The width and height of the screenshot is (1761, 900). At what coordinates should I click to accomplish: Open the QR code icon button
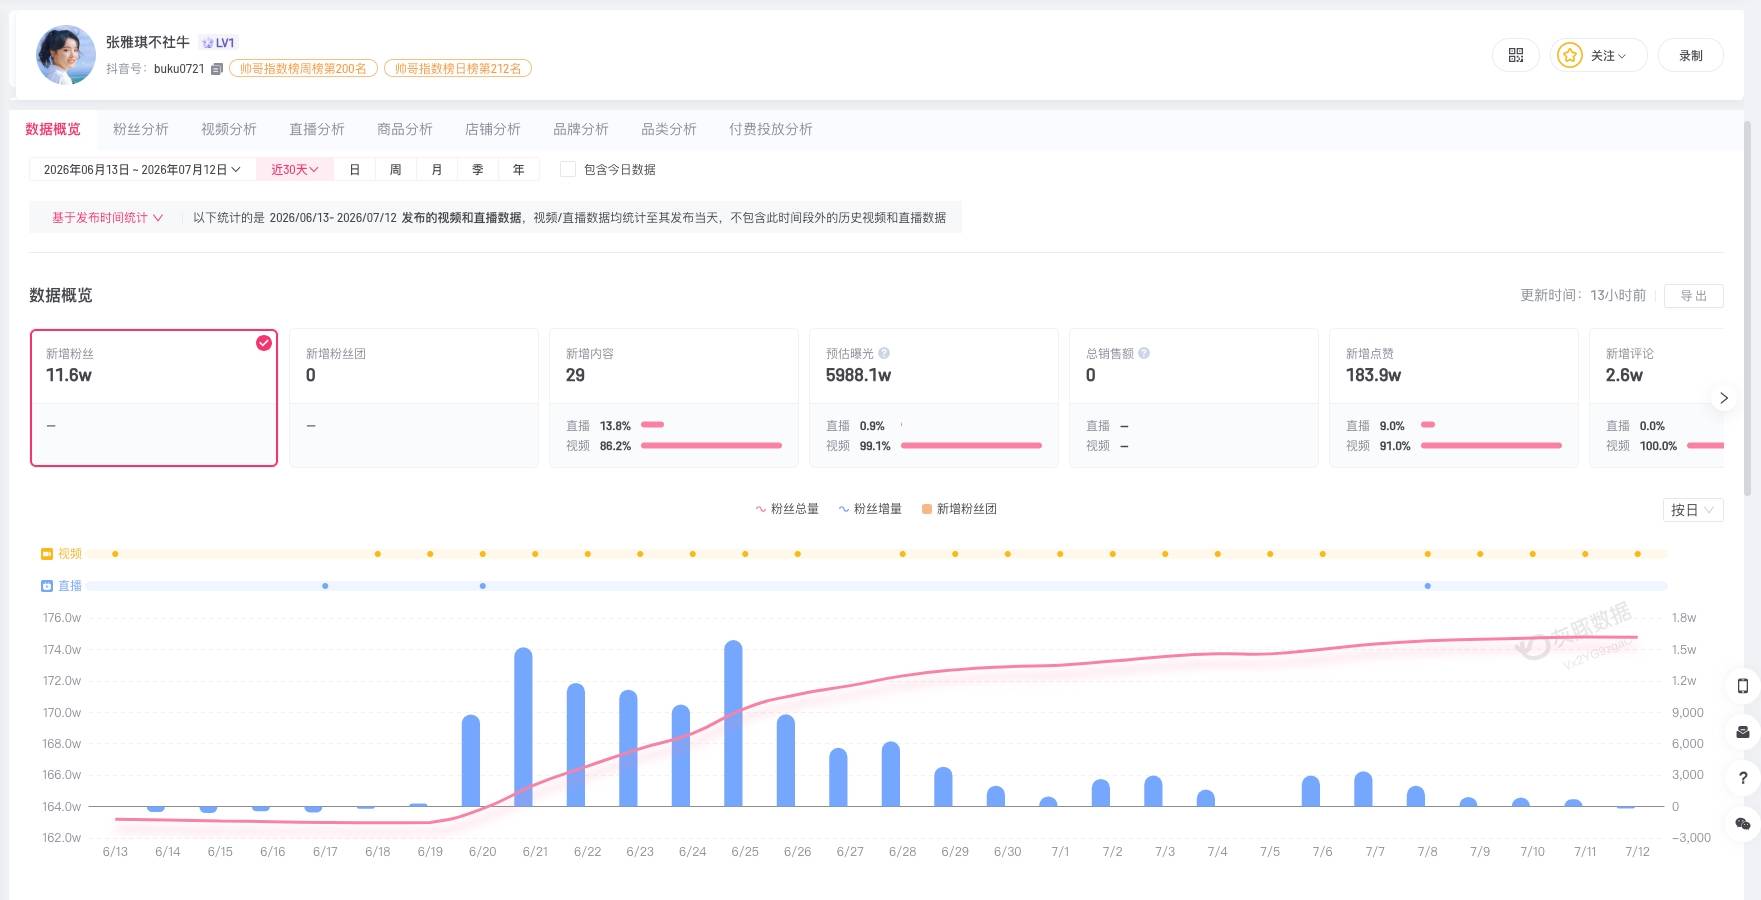coord(1516,55)
